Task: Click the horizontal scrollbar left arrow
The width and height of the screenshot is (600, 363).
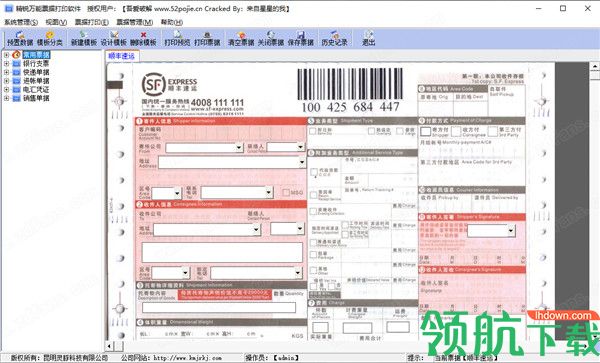Action: (110, 346)
